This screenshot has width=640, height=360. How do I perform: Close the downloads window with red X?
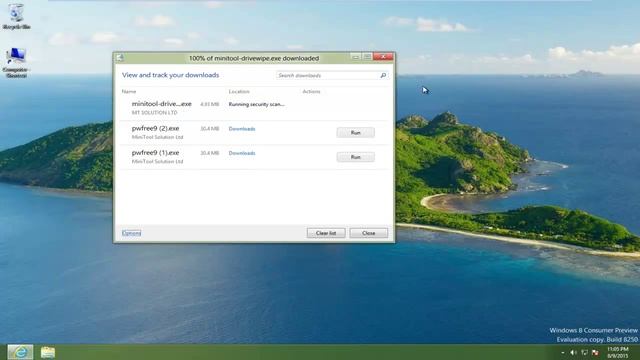[x=383, y=56]
